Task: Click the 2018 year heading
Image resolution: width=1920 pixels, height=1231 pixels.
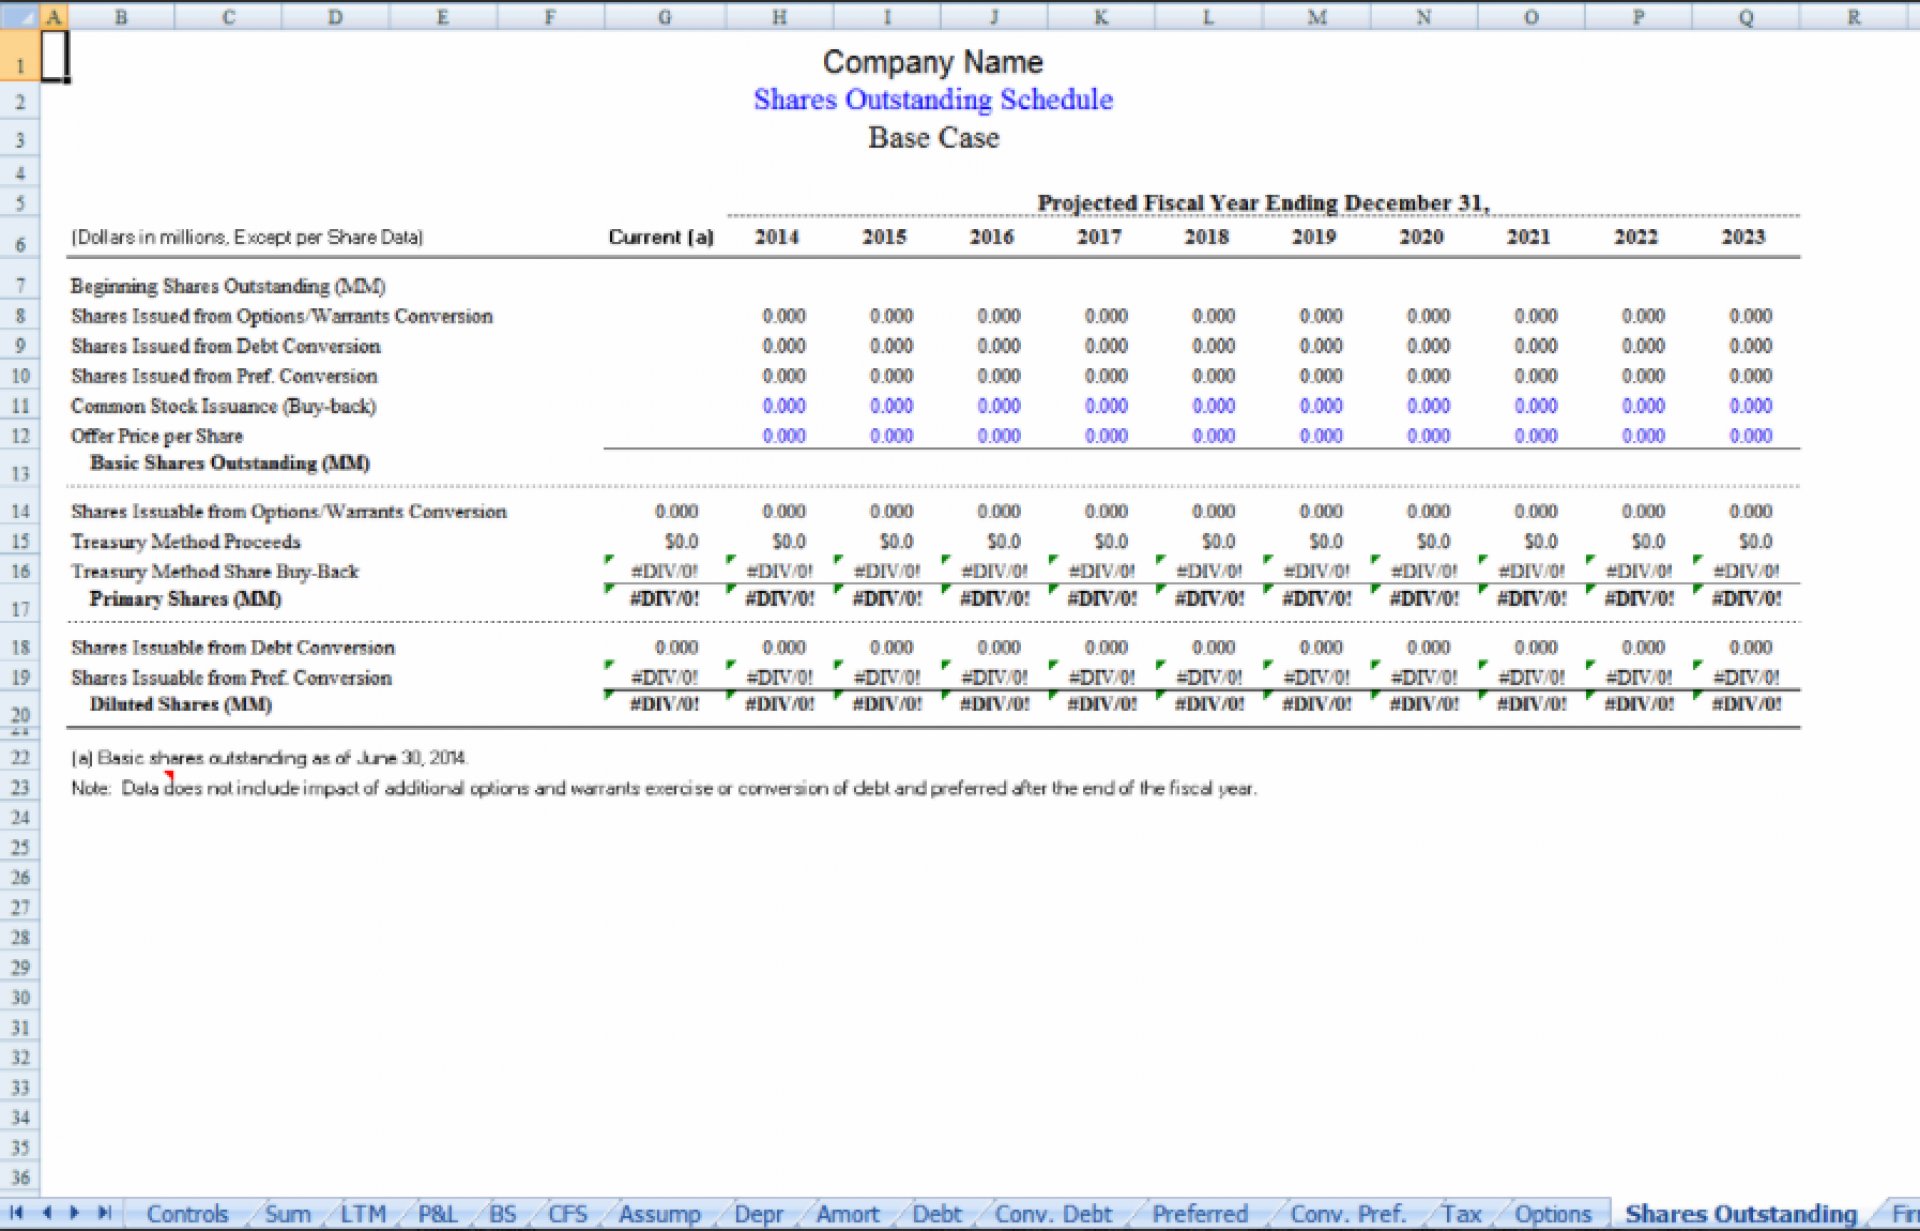Action: point(1206,237)
